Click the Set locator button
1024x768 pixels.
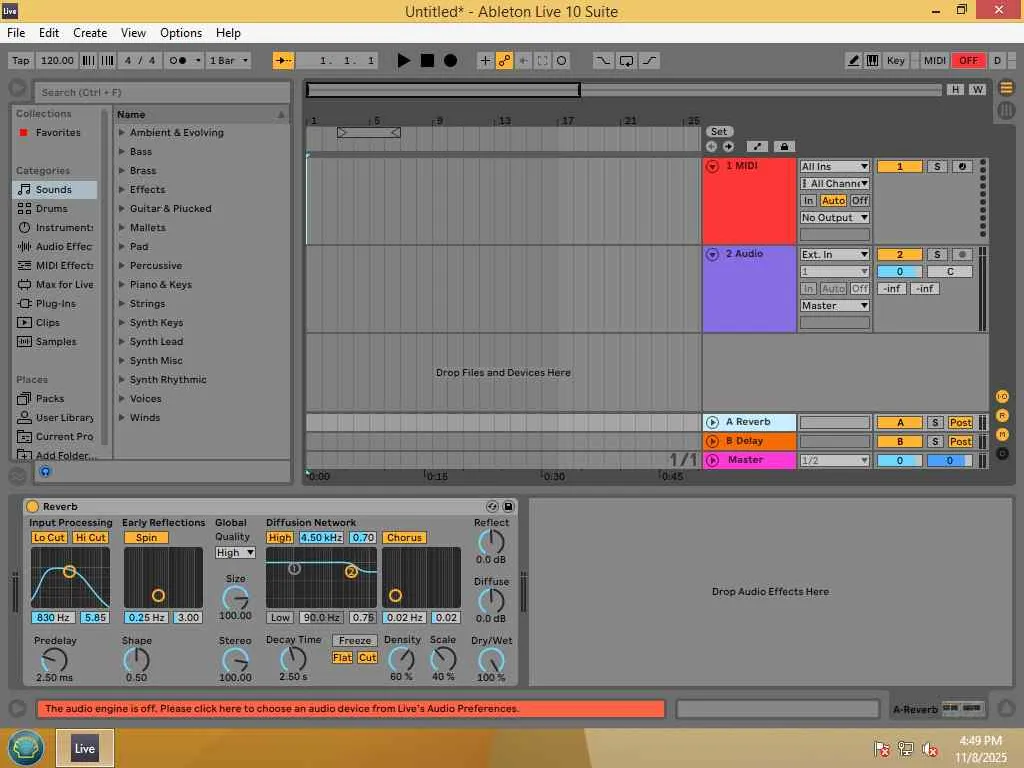pyautogui.click(x=719, y=131)
